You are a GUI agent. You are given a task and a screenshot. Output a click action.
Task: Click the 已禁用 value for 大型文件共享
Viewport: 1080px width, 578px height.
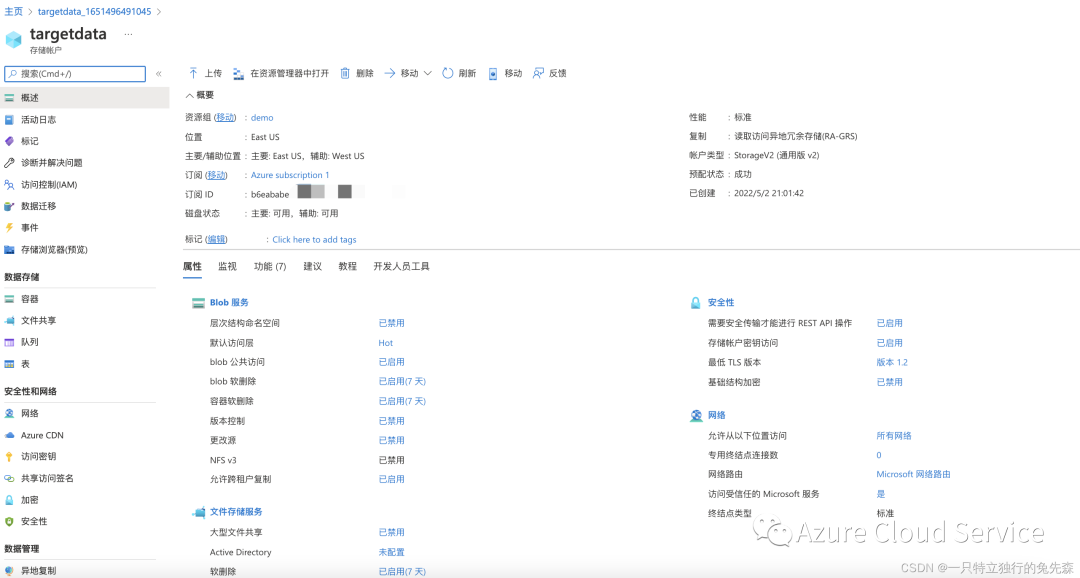pos(391,533)
